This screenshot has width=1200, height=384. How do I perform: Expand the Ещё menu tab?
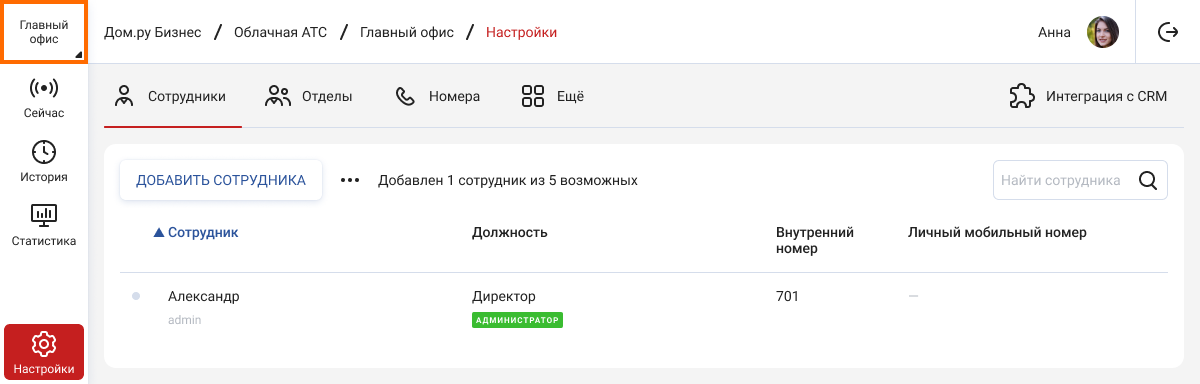point(552,96)
